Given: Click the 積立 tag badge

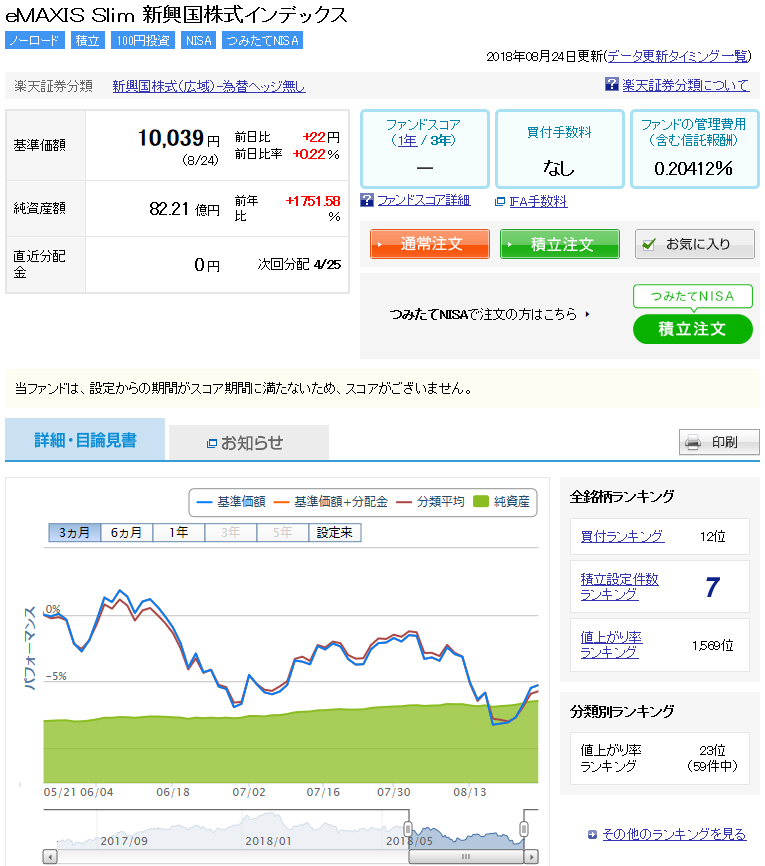Looking at the screenshot, I should coord(88,40).
